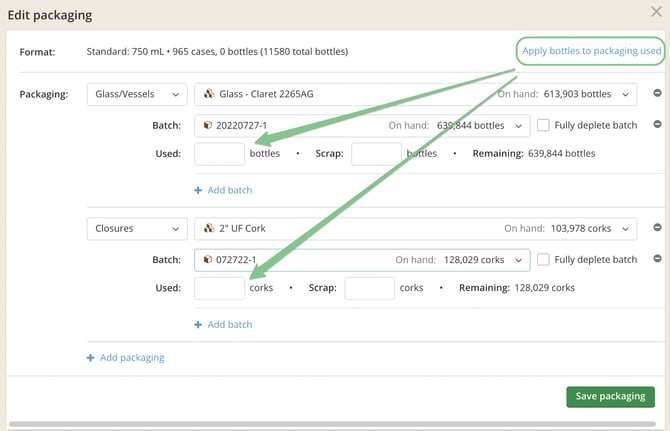Click the plus icon beside Add packaging

91,357
